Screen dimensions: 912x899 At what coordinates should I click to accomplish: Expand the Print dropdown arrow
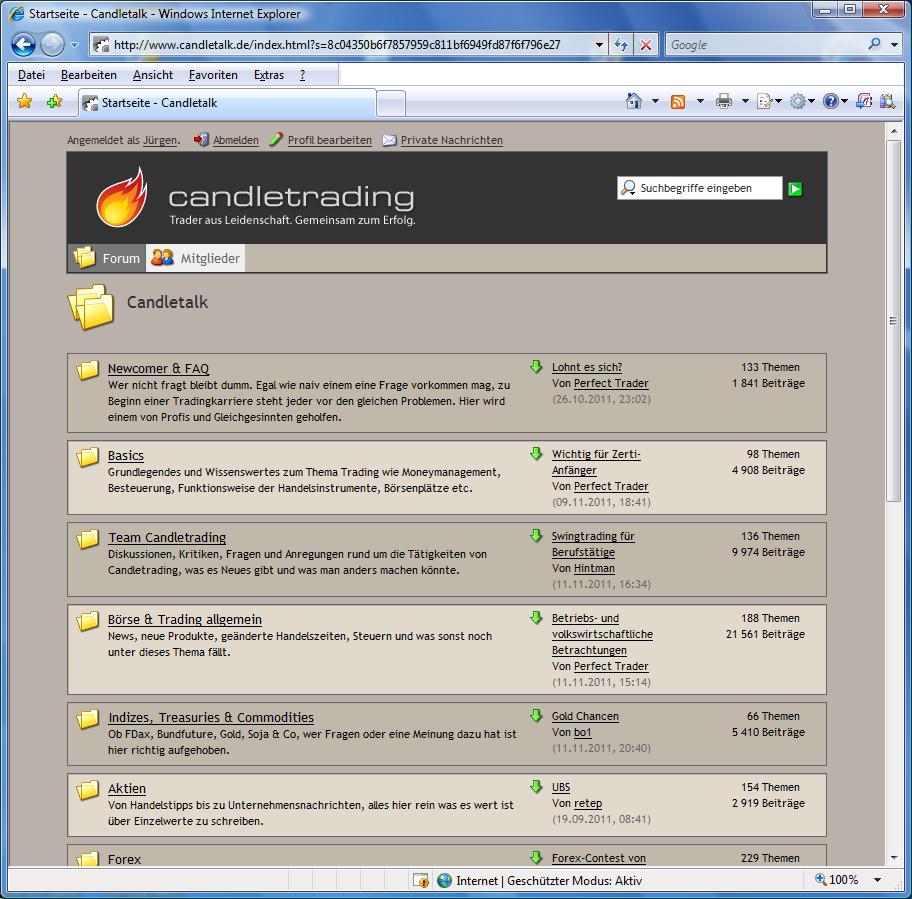pos(745,102)
